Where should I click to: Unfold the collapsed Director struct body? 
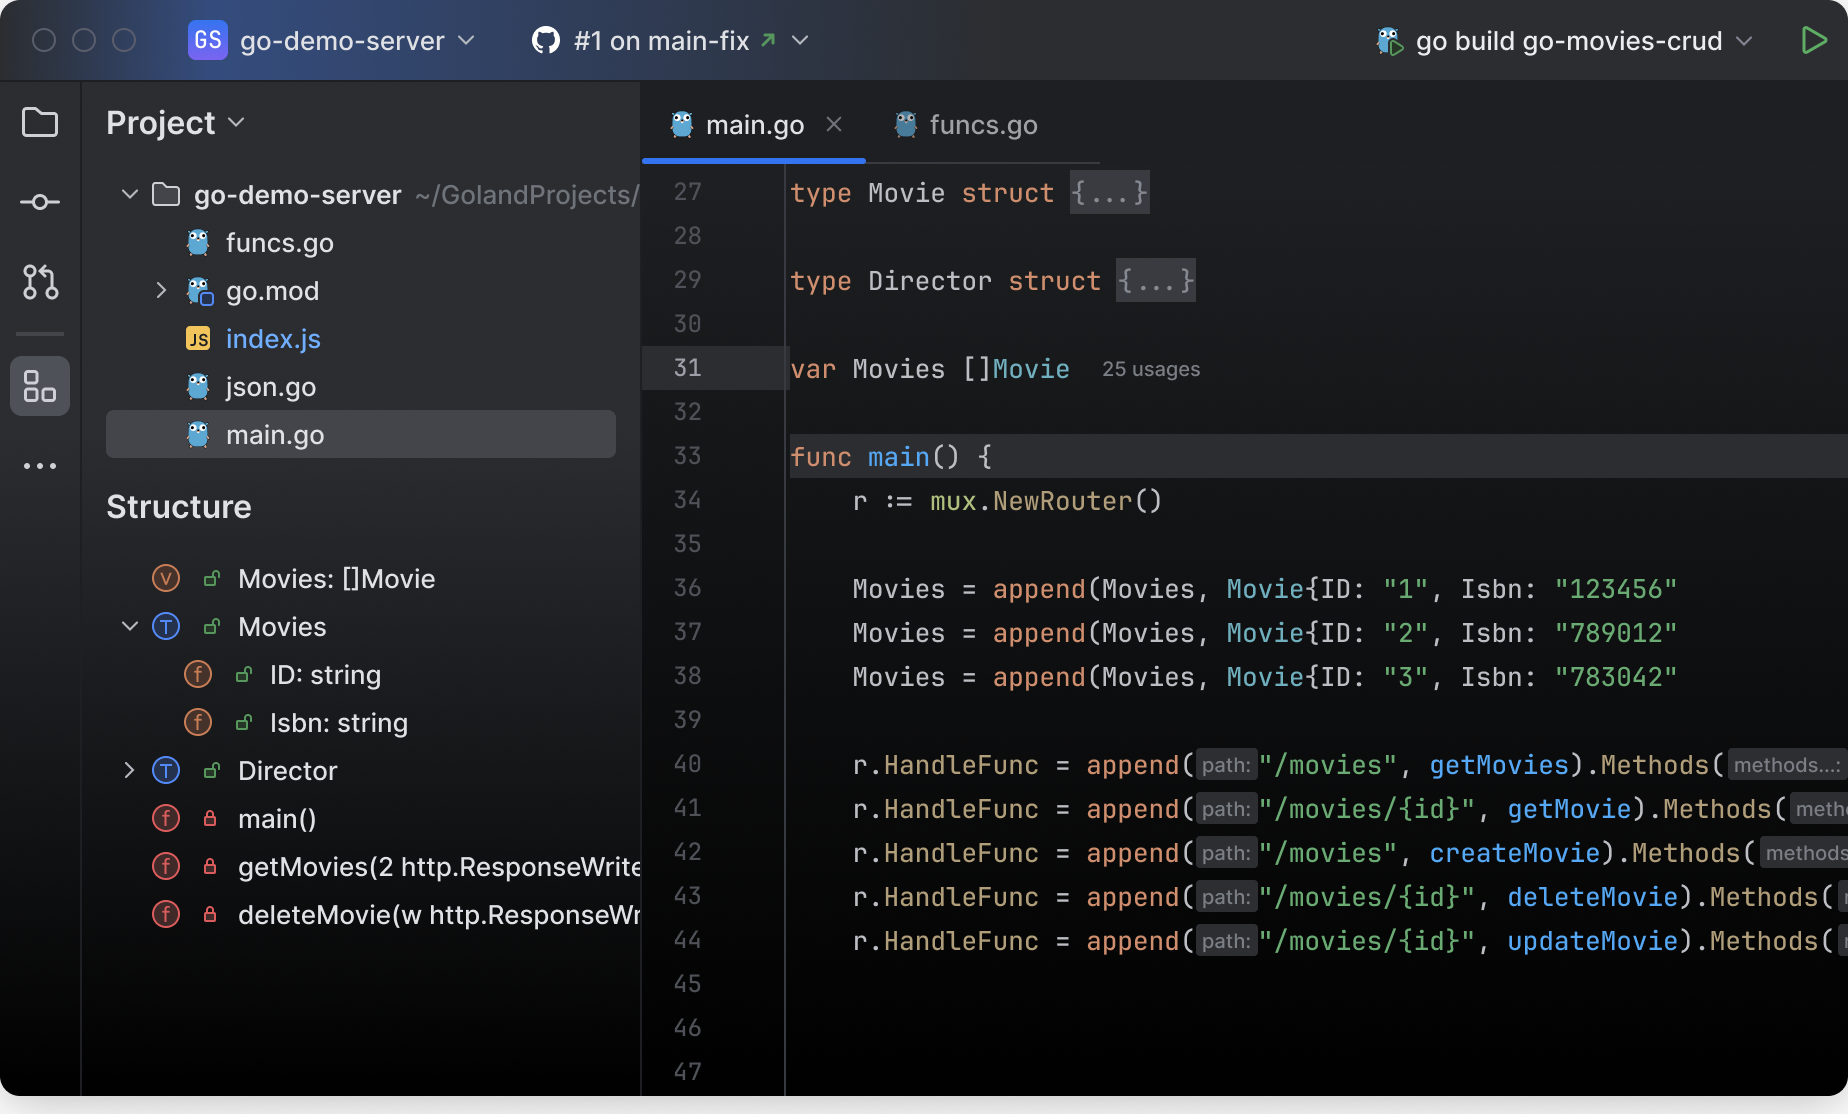click(x=1155, y=281)
